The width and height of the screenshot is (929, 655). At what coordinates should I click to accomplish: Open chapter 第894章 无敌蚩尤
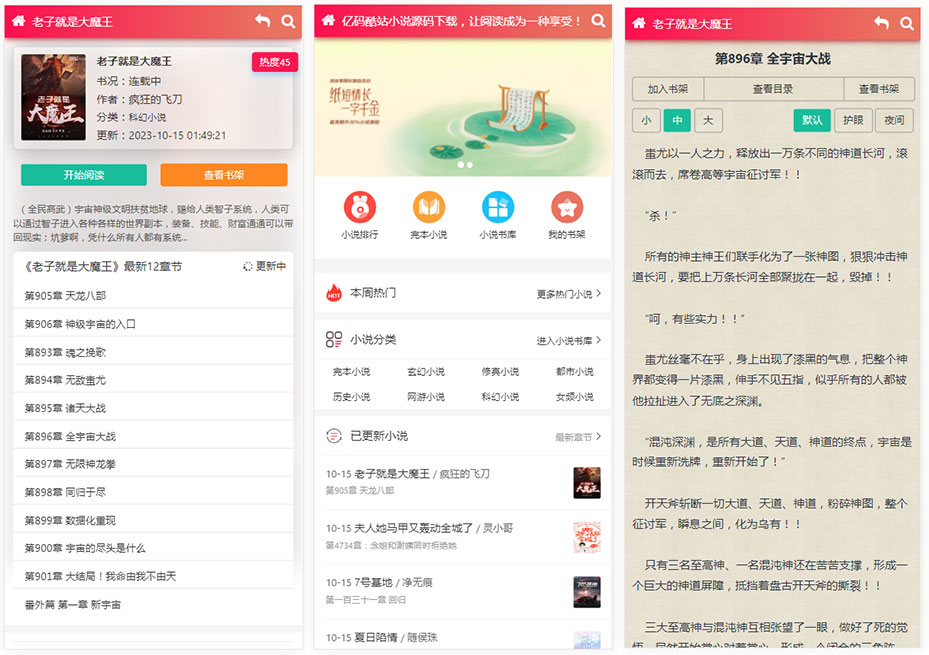coord(153,380)
